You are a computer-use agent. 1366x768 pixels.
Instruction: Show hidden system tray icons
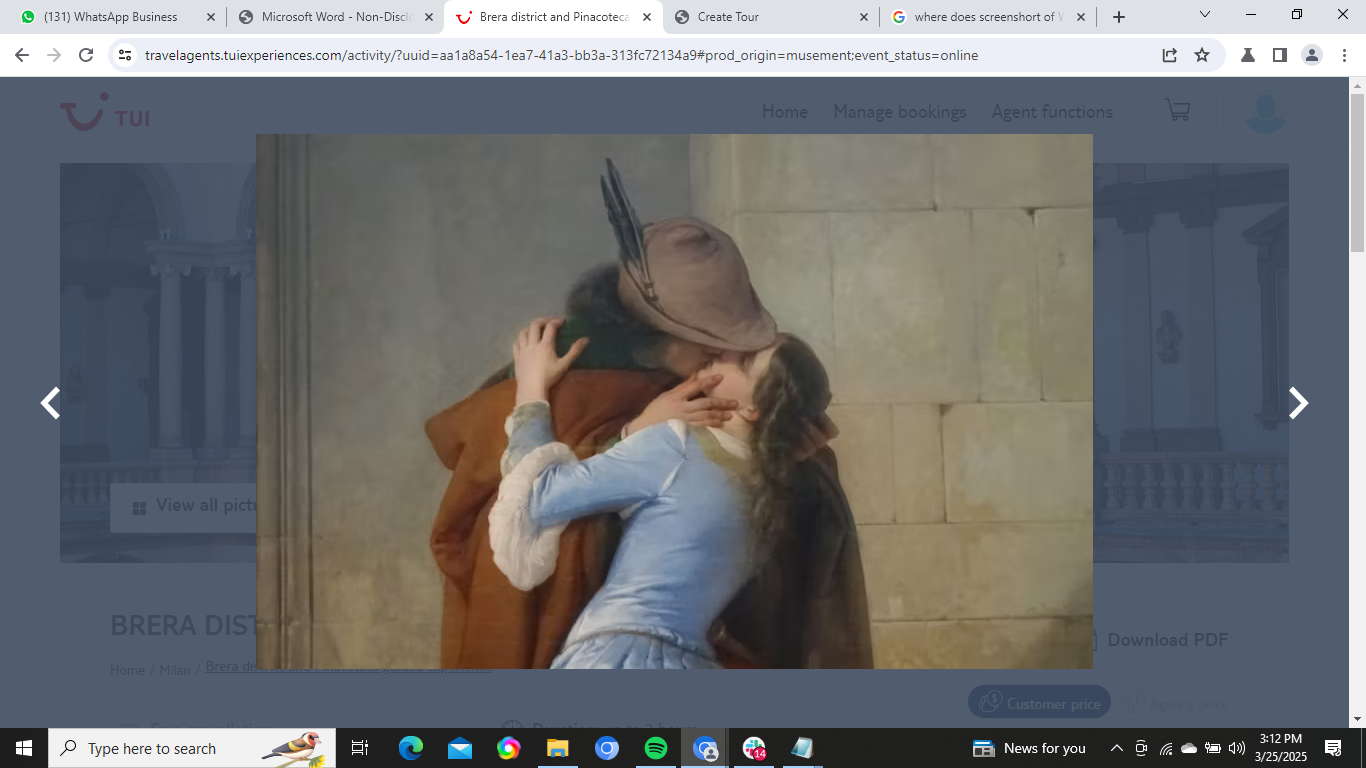click(x=1117, y=748)
